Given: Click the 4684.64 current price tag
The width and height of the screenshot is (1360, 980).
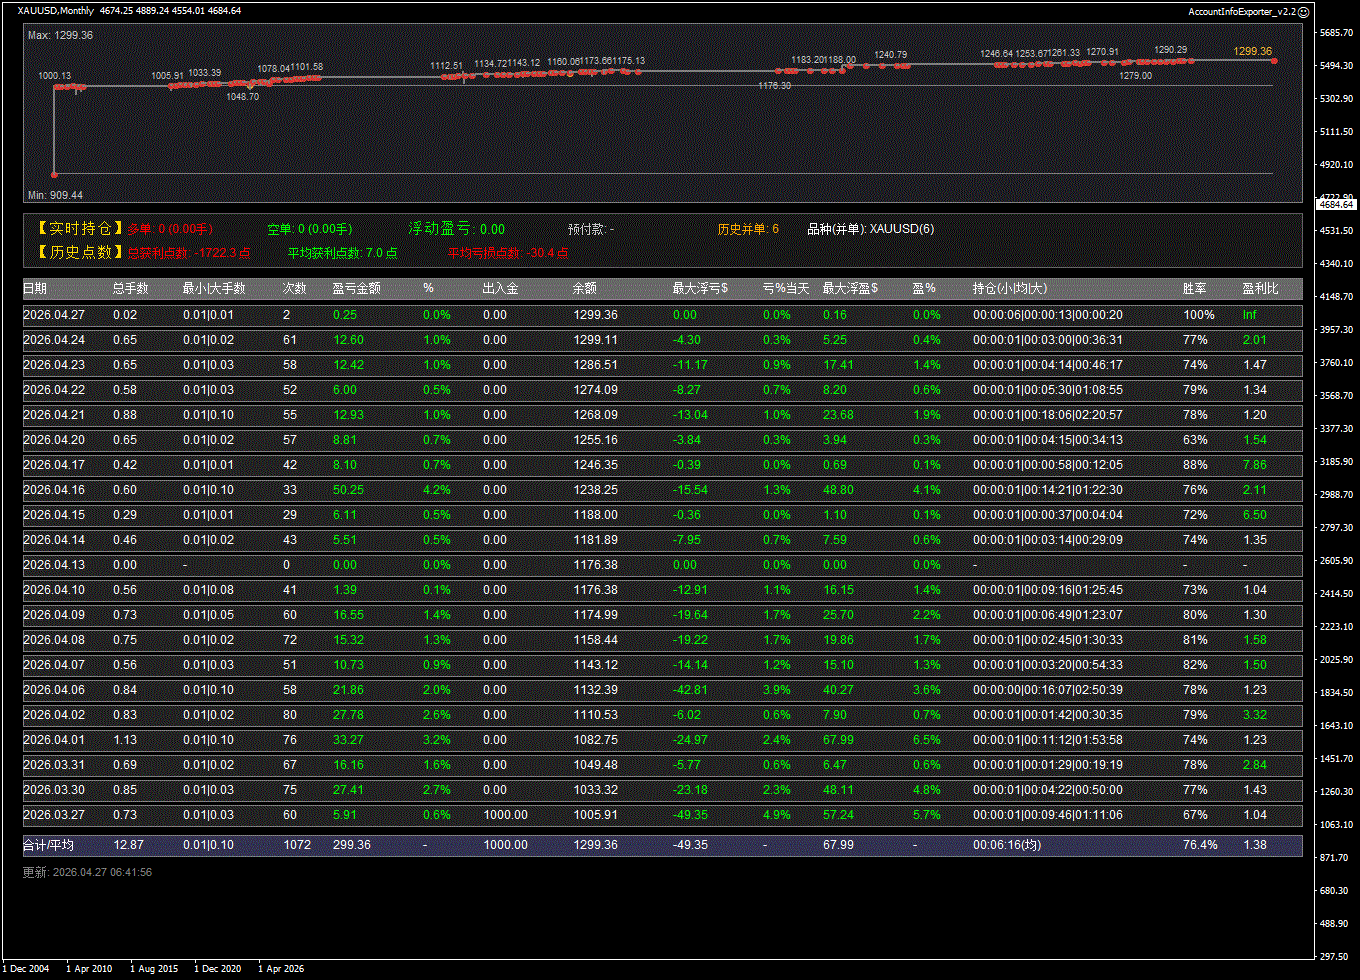Looking at the screenshot, I should [x=1336, y=204].
